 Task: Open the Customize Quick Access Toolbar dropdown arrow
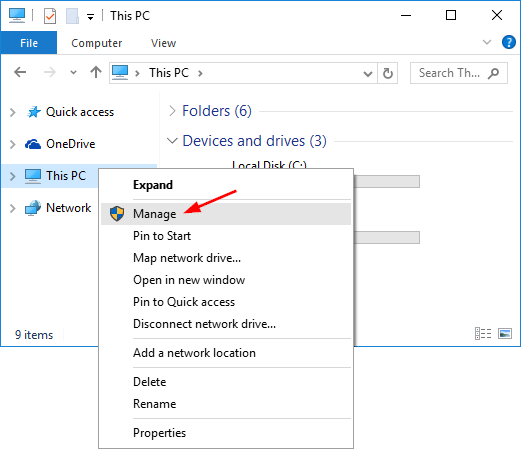[90, 16]
